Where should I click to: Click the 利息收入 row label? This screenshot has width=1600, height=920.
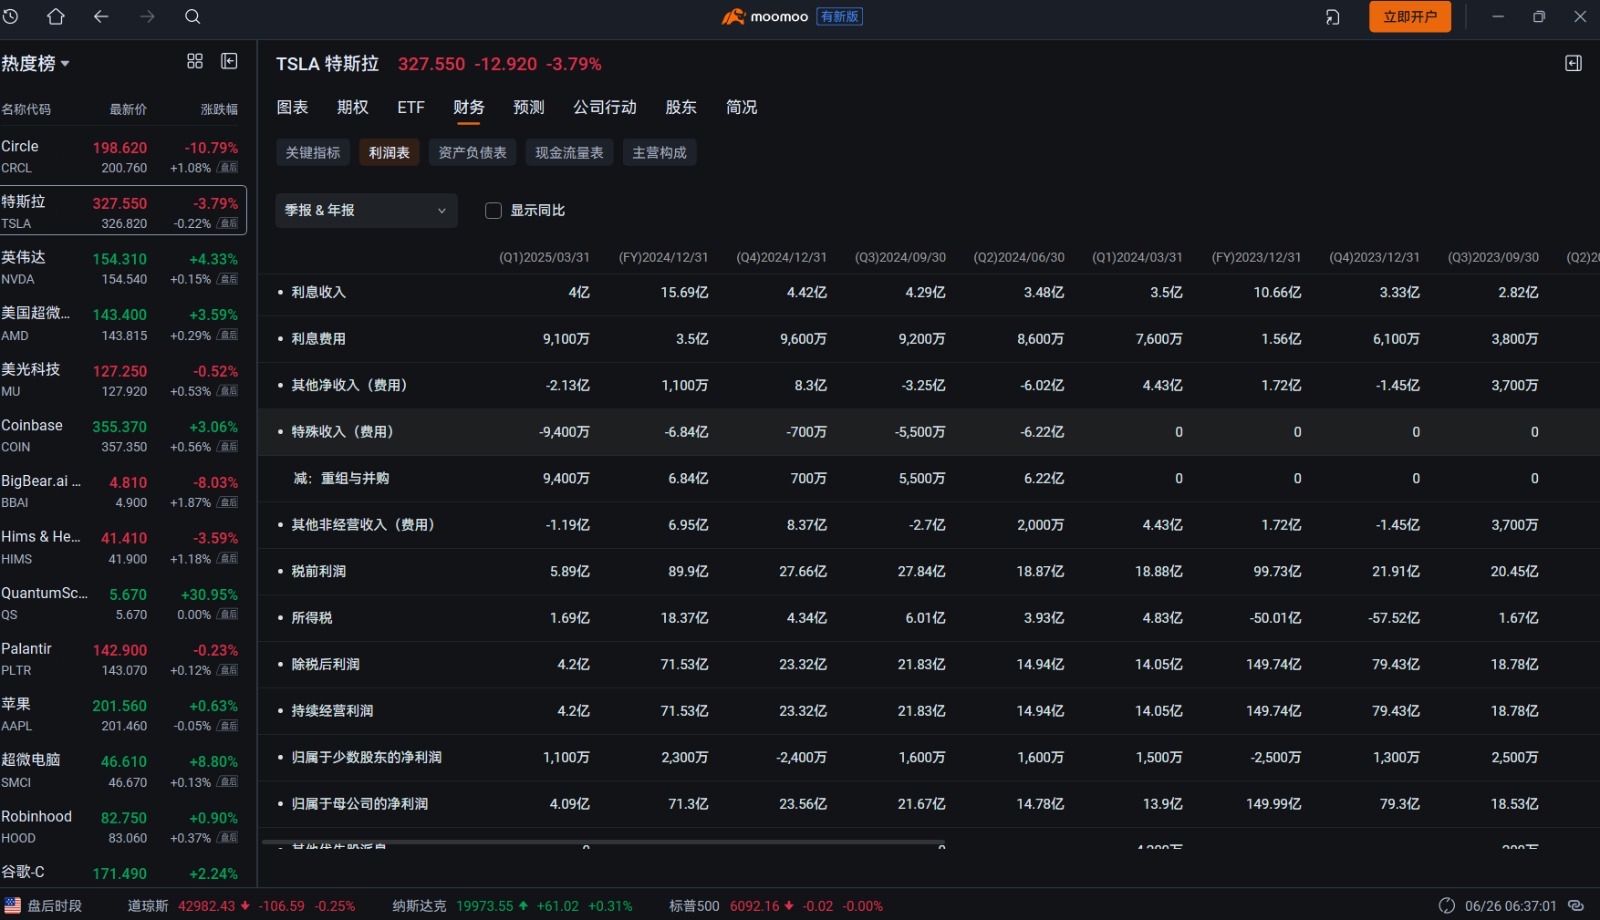318,292
